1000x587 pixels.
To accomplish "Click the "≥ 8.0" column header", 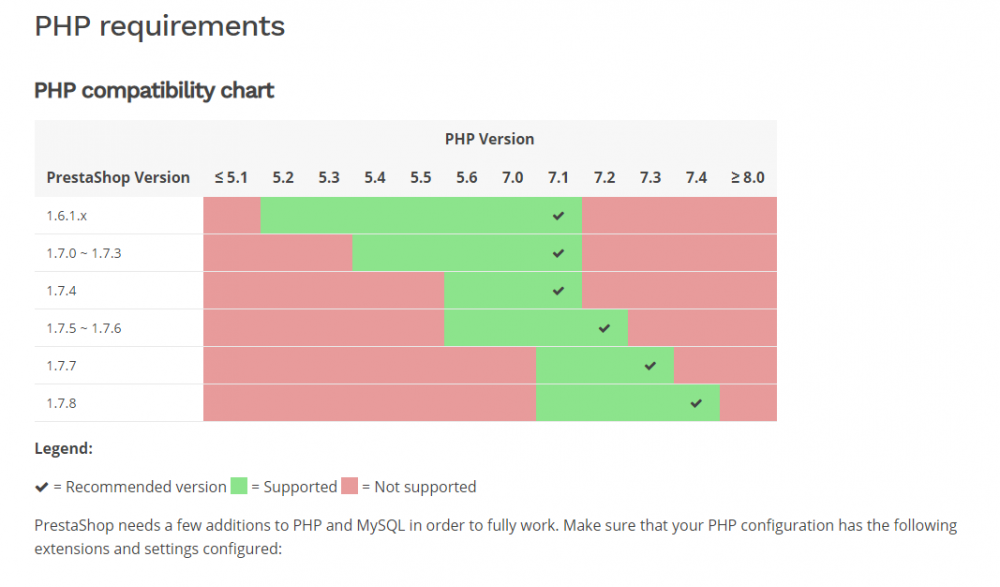I will pos(747,178).
